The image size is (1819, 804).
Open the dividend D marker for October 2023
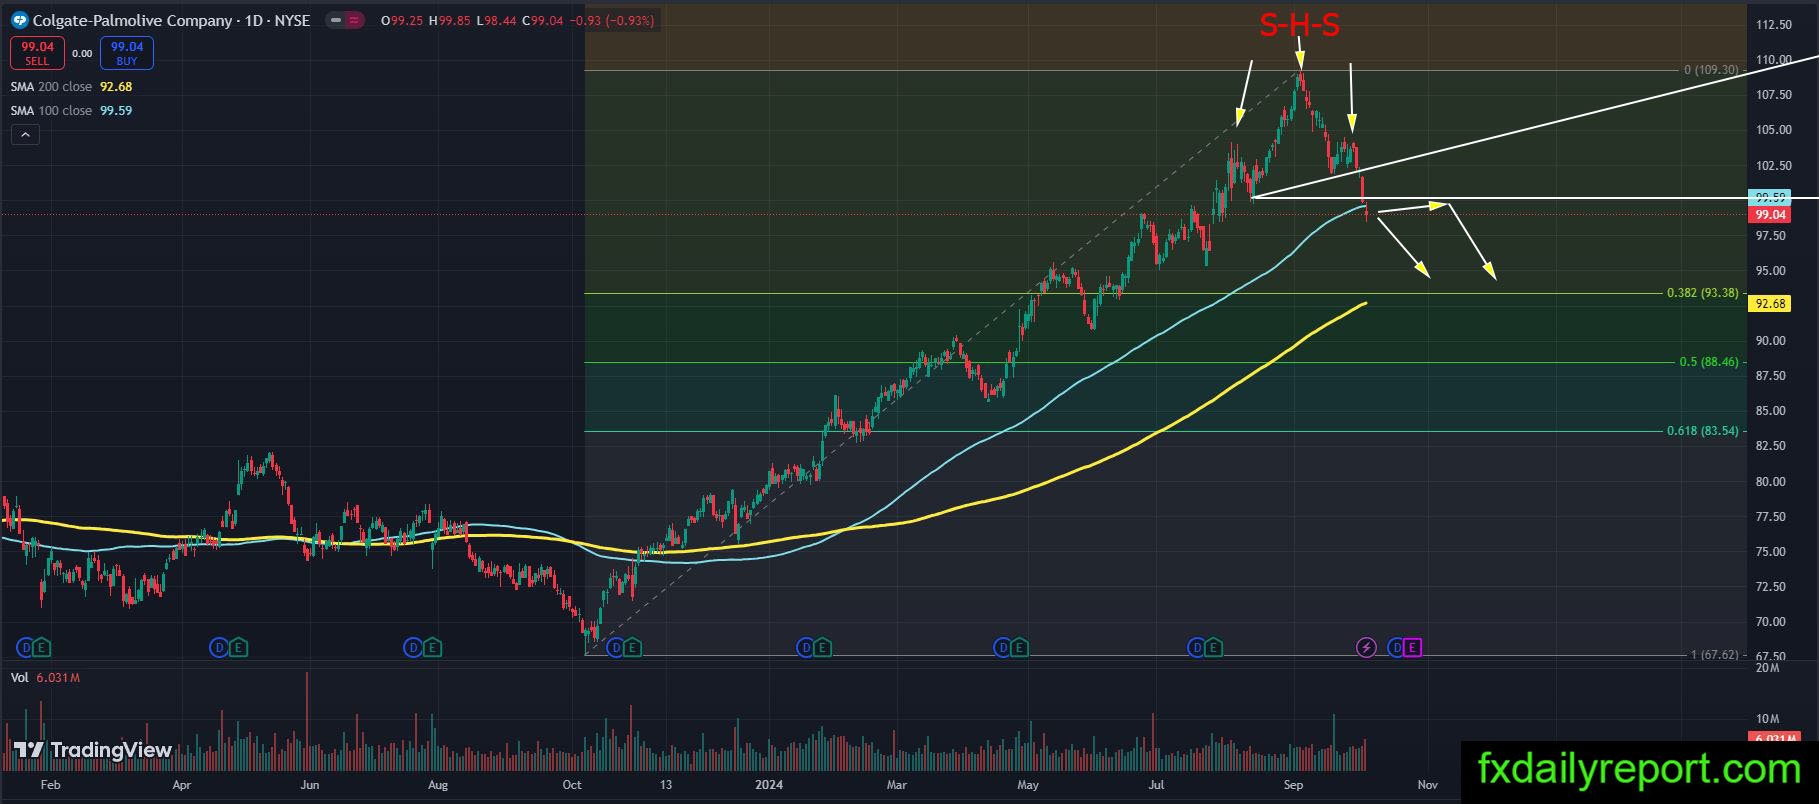click(x=615, y=648)
